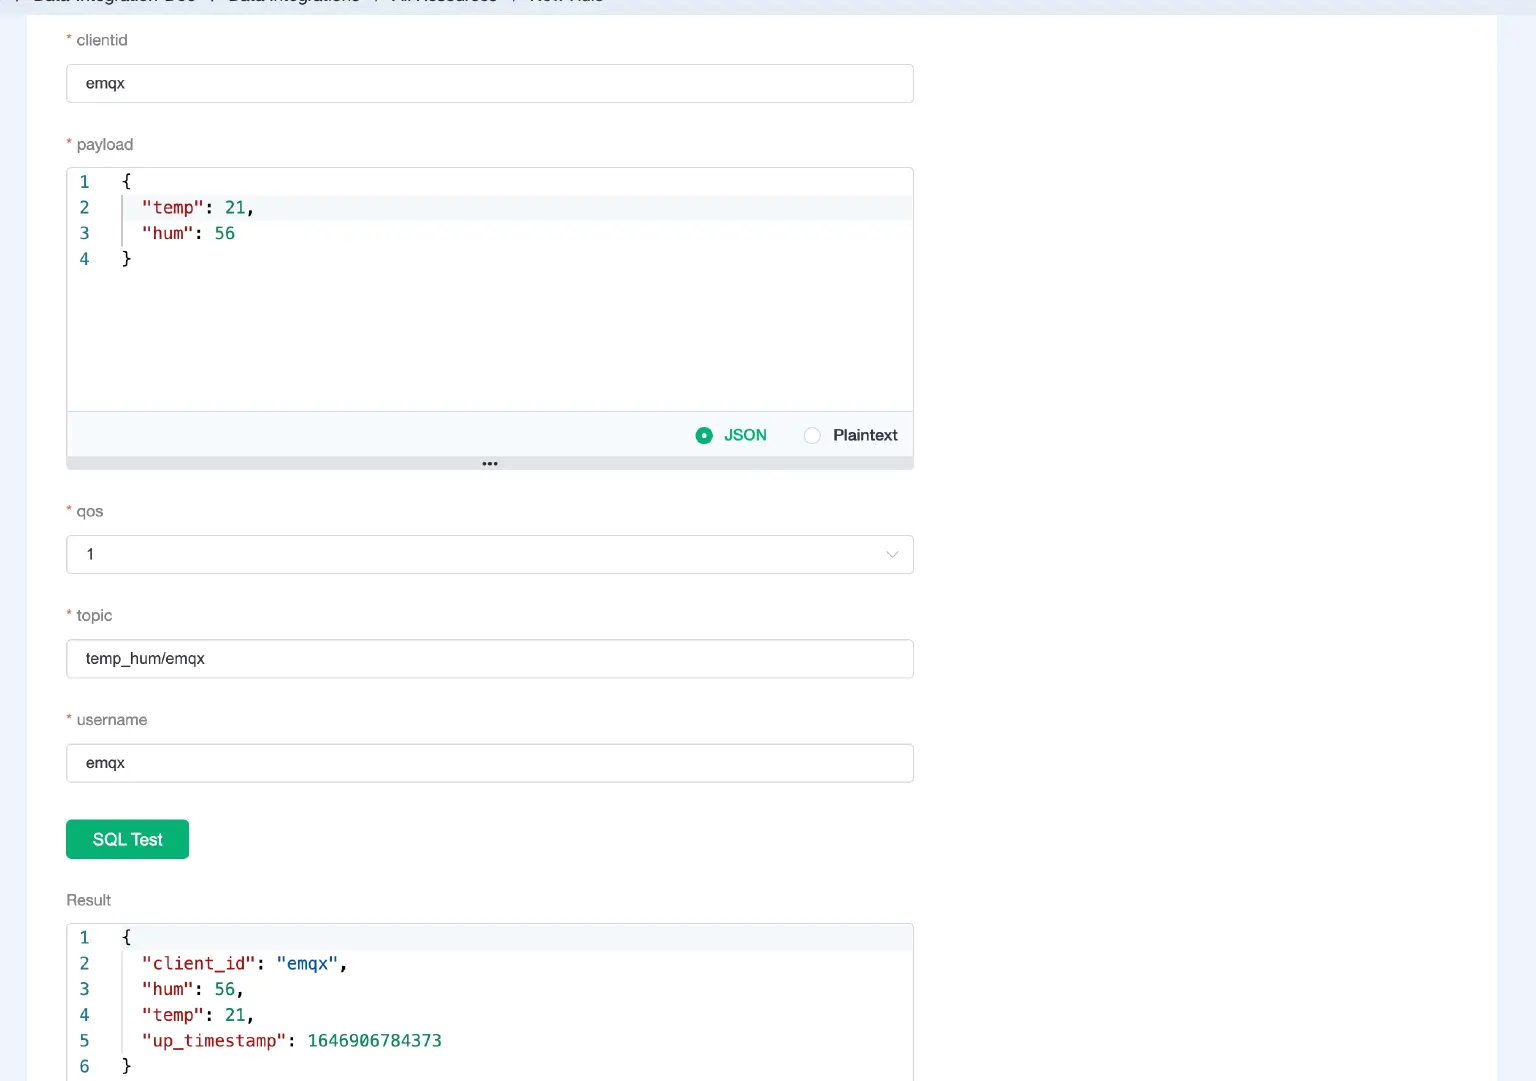The image size is (1536, 1081).
Task: Click the topic field temp_hum/emqx
Action: click(x=489, y=658)
